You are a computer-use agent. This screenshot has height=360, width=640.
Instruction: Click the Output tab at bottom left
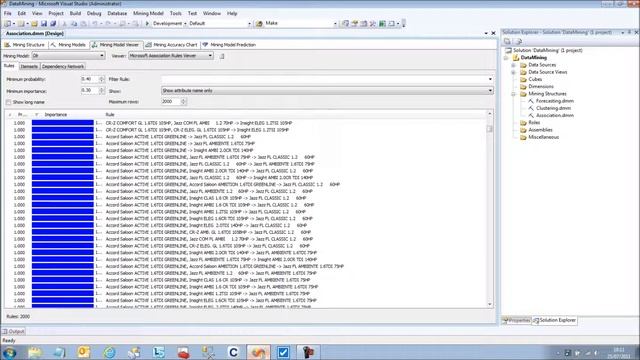click(14, 331)
